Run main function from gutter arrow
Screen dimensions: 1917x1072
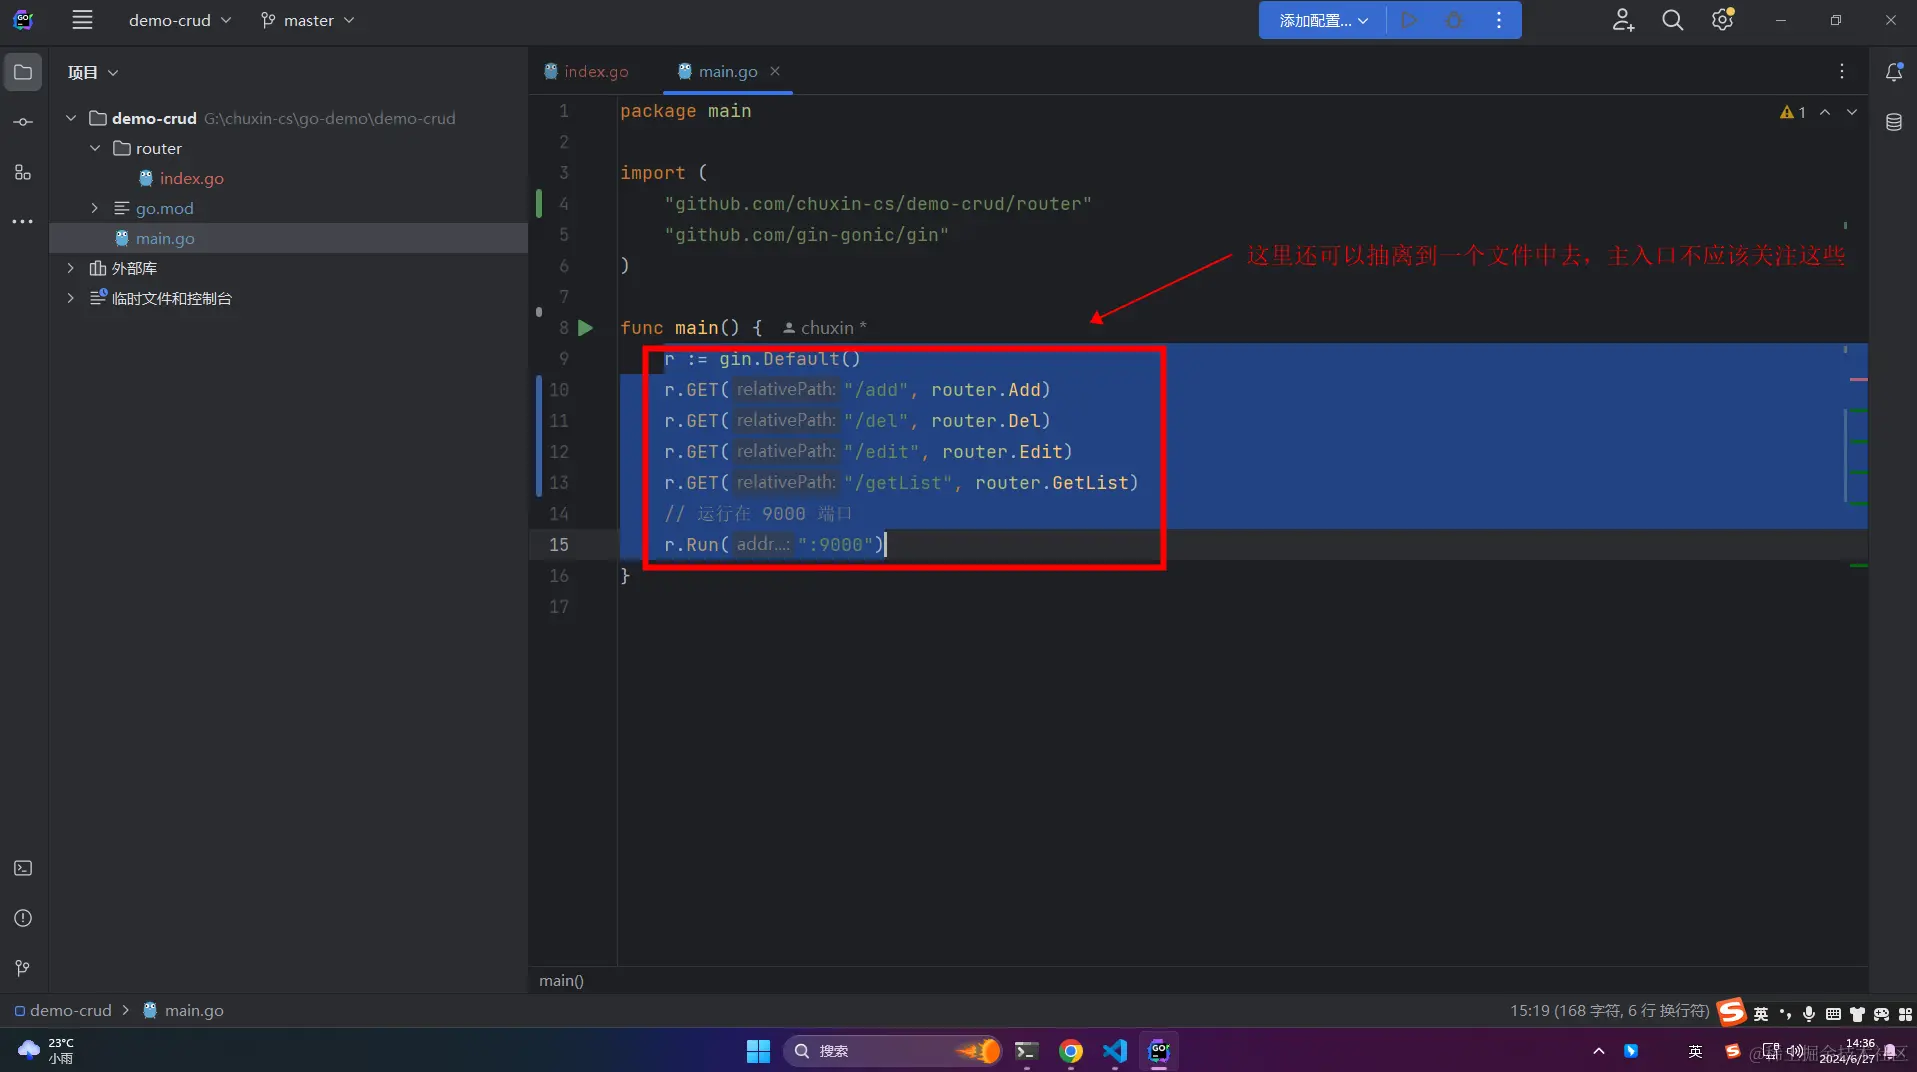(586, 328)
